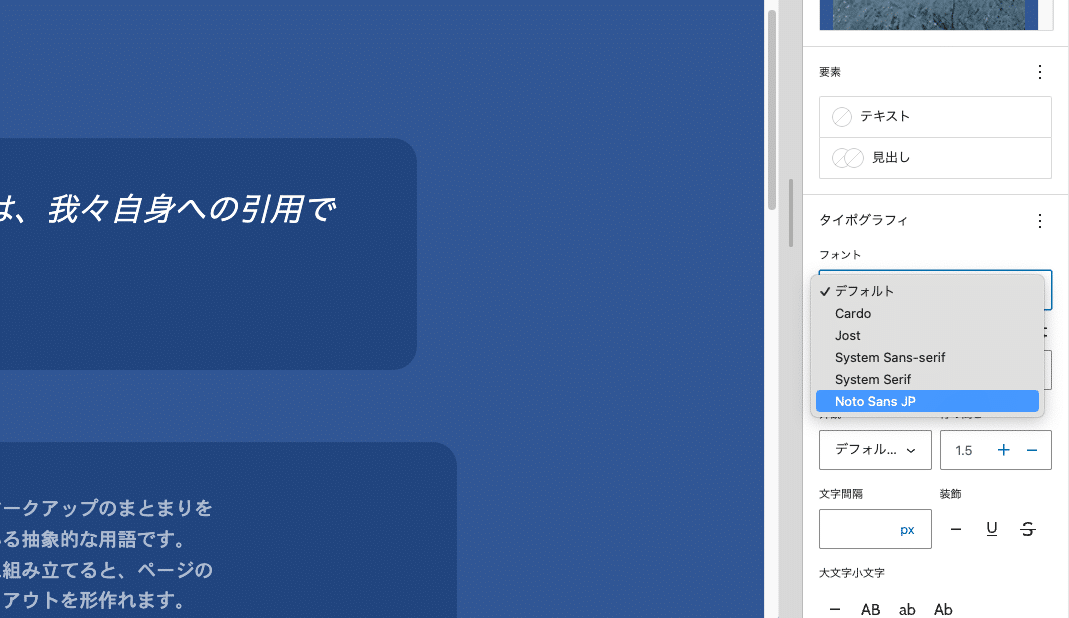Open タイポグラフィ options three-dot menu
Screen dimensions: 1069x618
1039,221
